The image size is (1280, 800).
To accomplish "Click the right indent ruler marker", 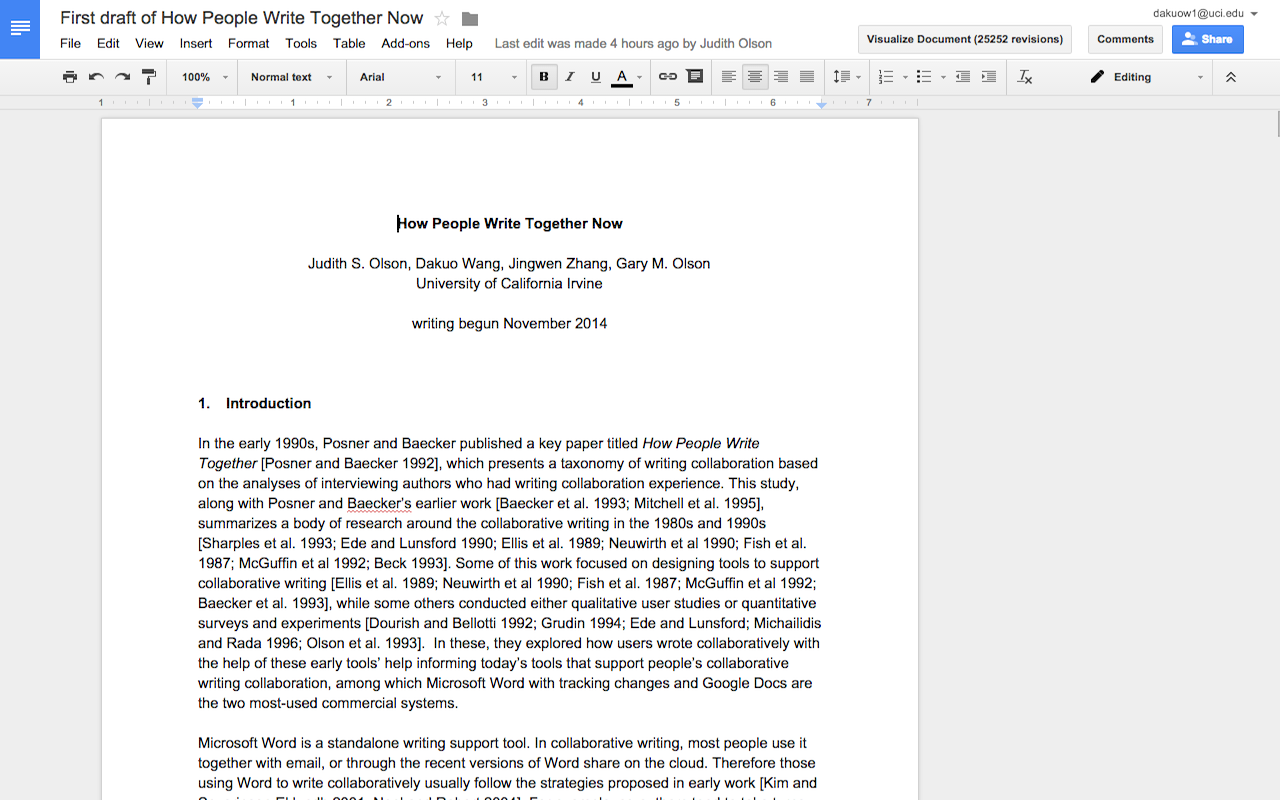I will click(x=821, y=104).
